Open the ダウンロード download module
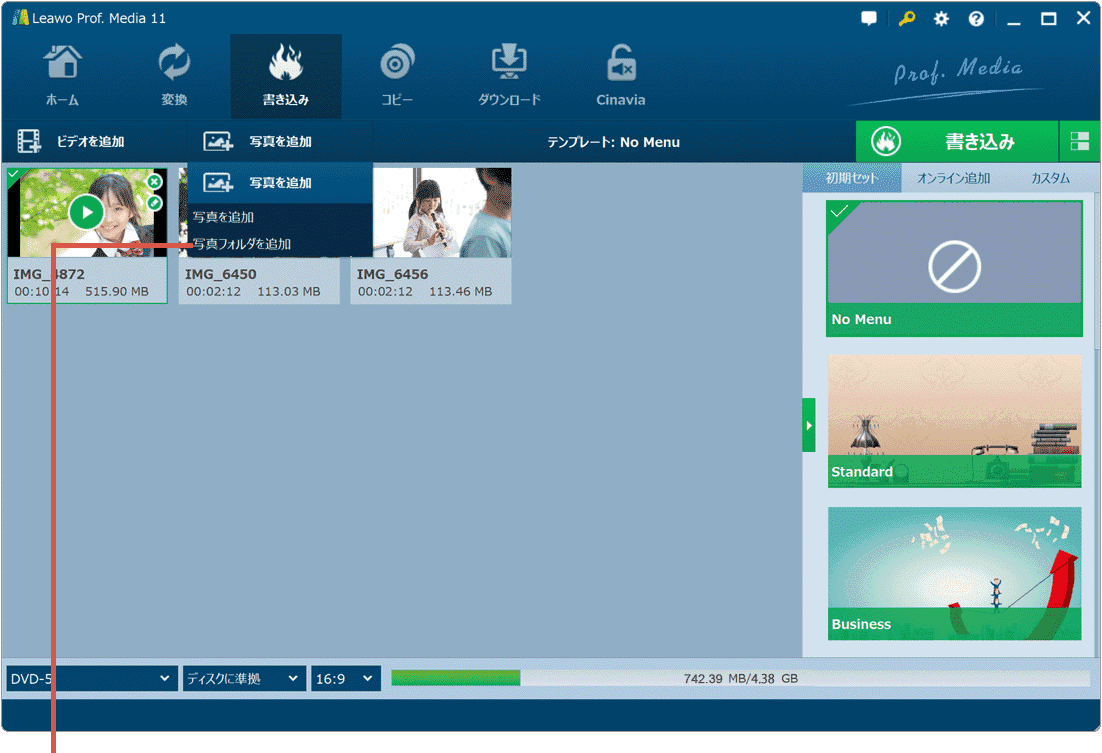 pyautogui.click(x=509, y=77)
